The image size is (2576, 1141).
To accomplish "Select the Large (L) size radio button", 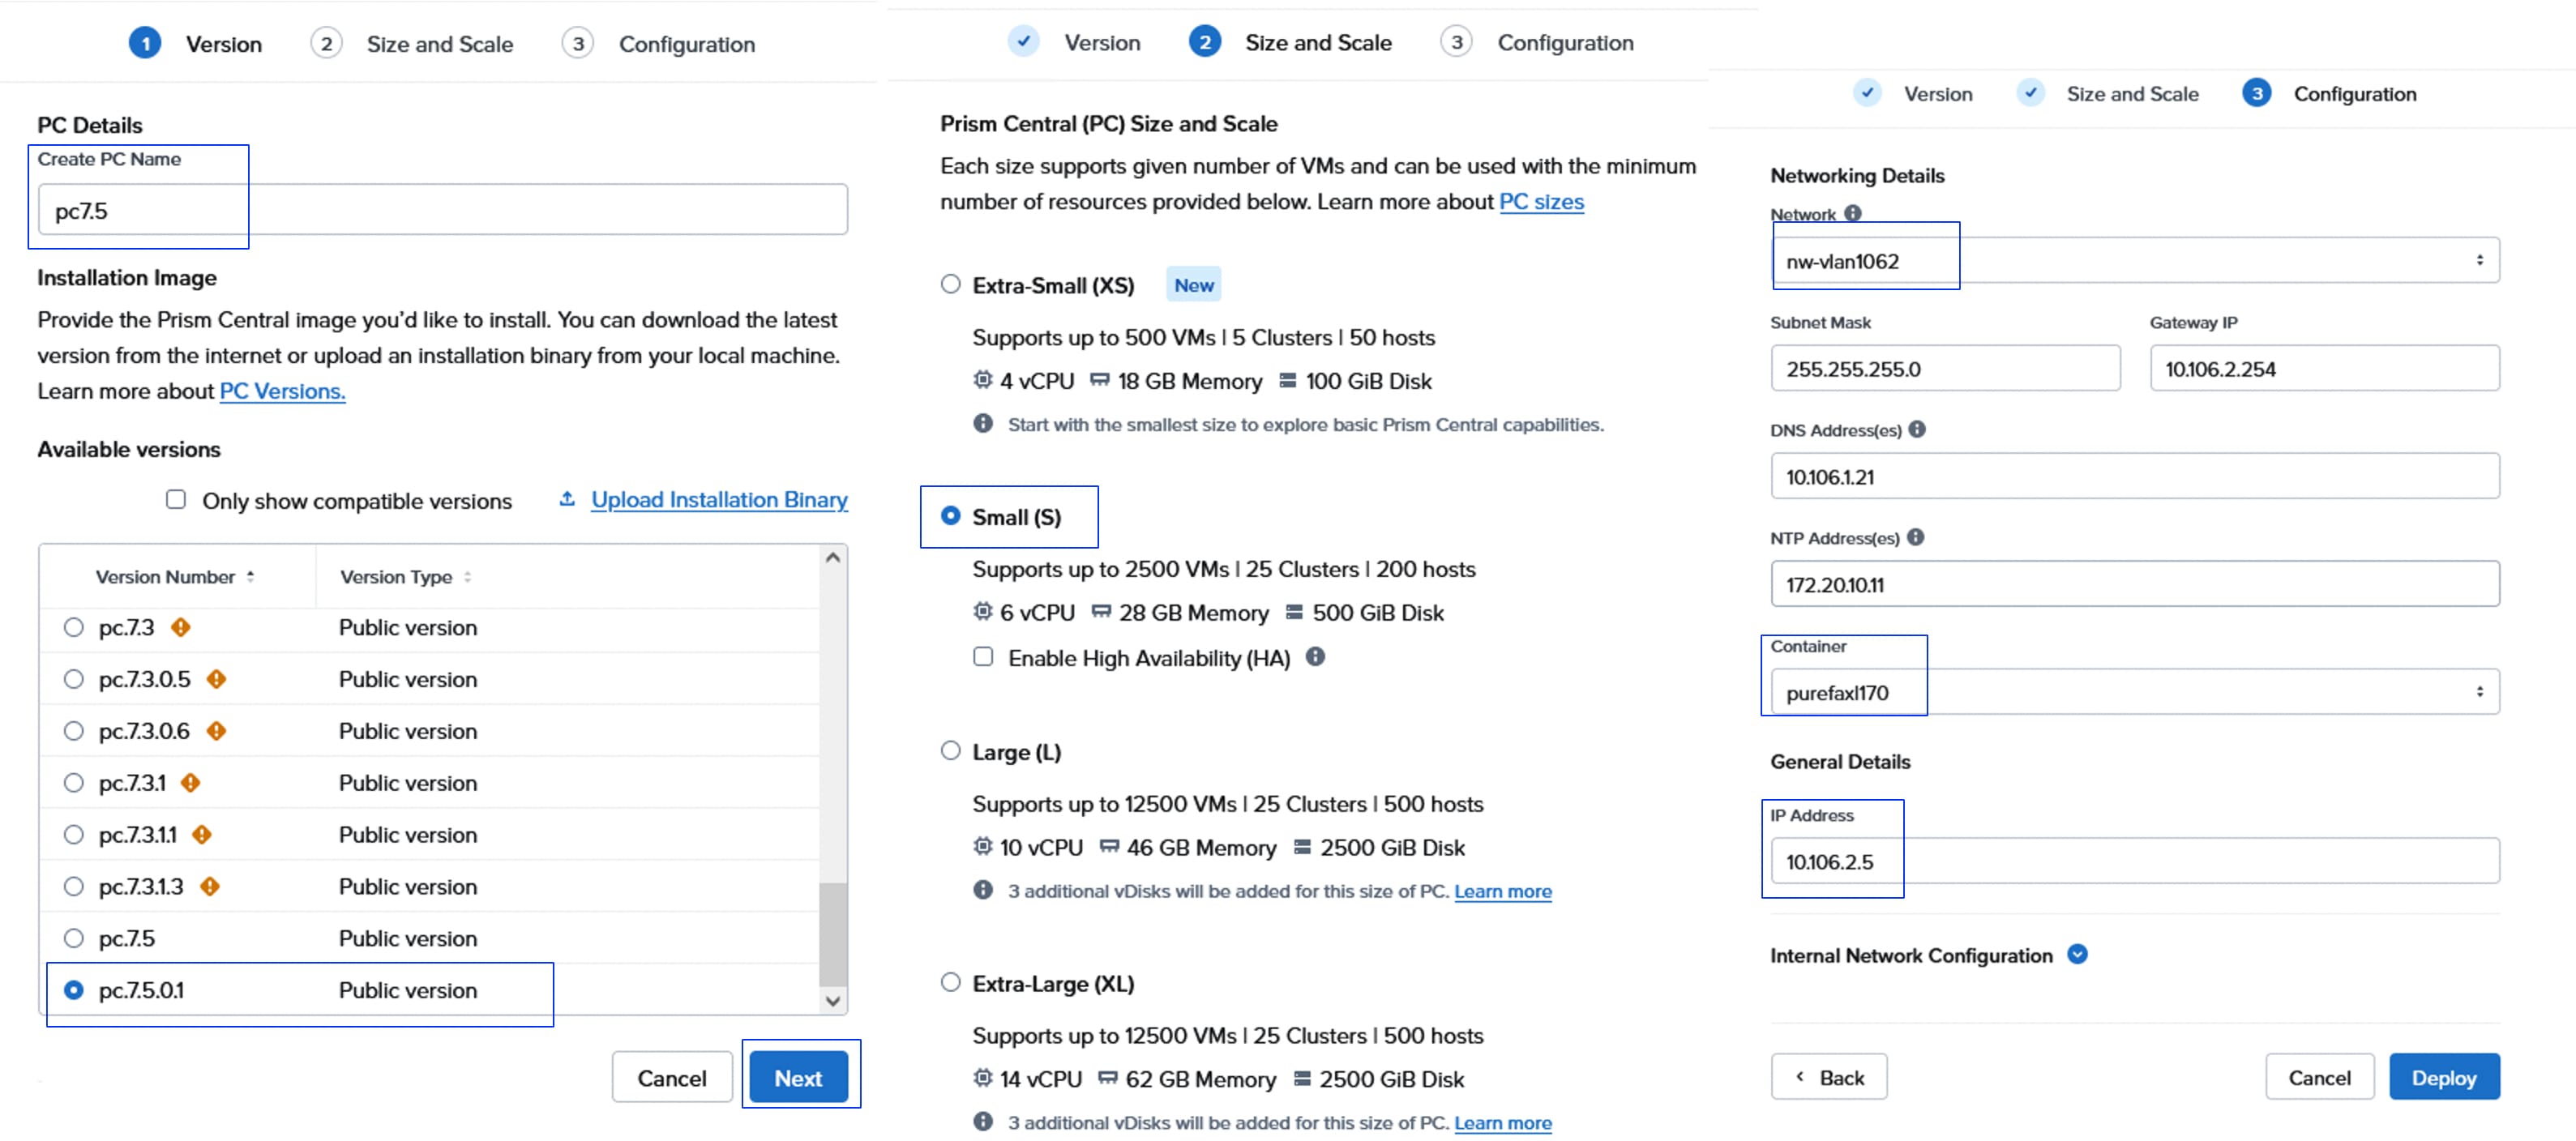I will 950,751.
